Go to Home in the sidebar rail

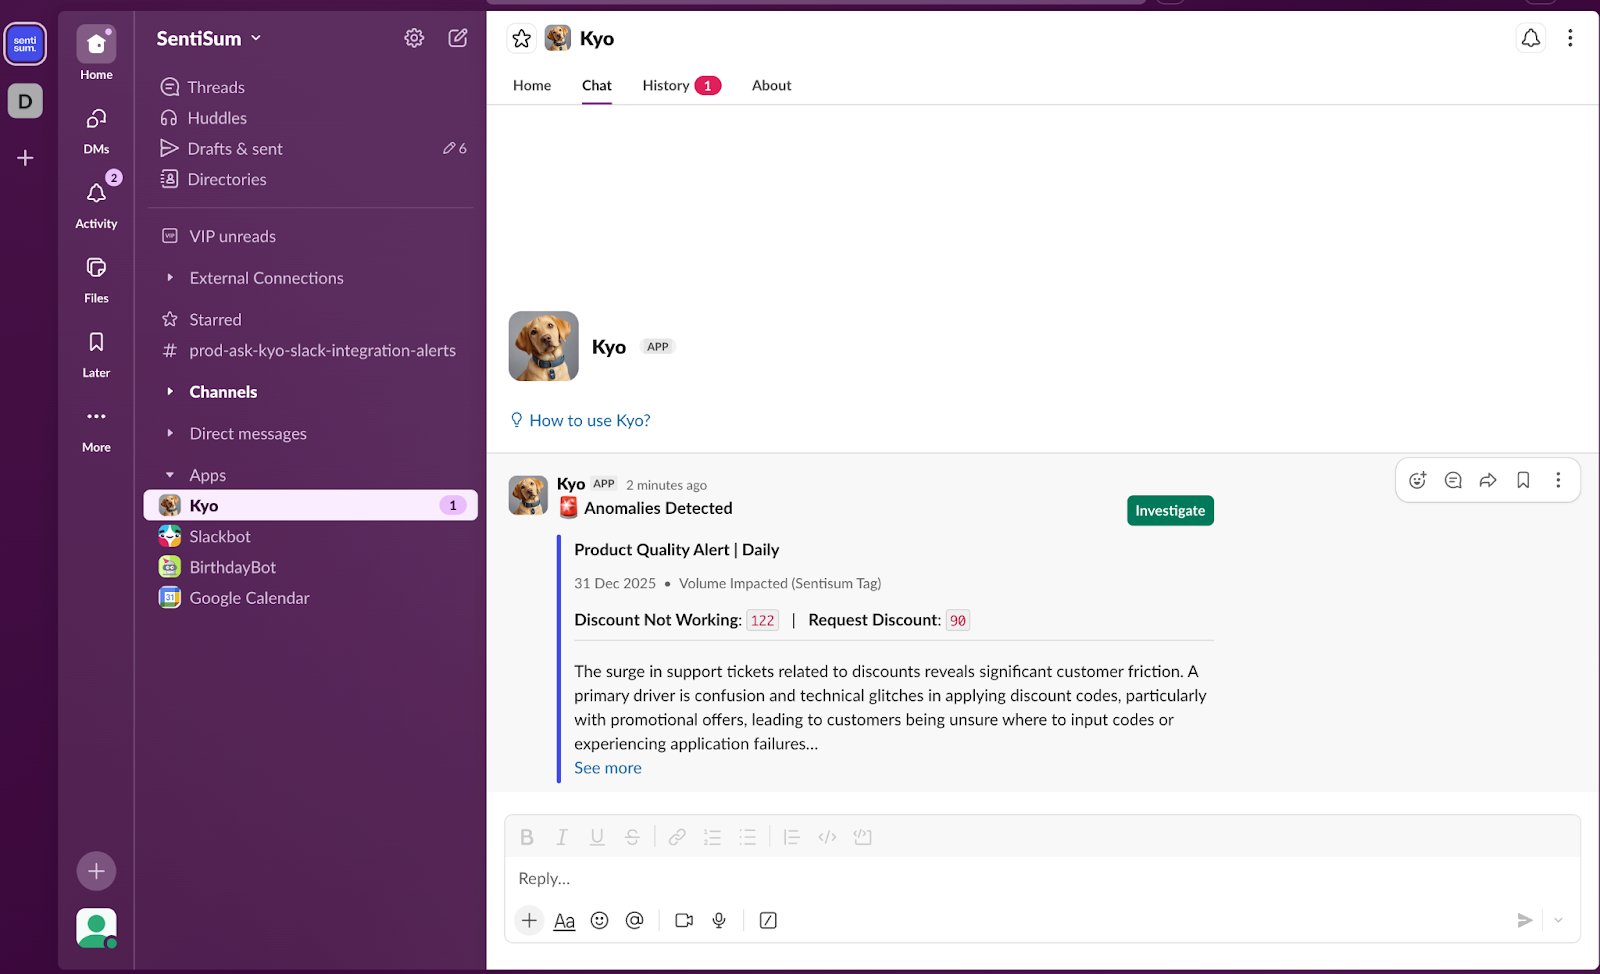[96, 53]
